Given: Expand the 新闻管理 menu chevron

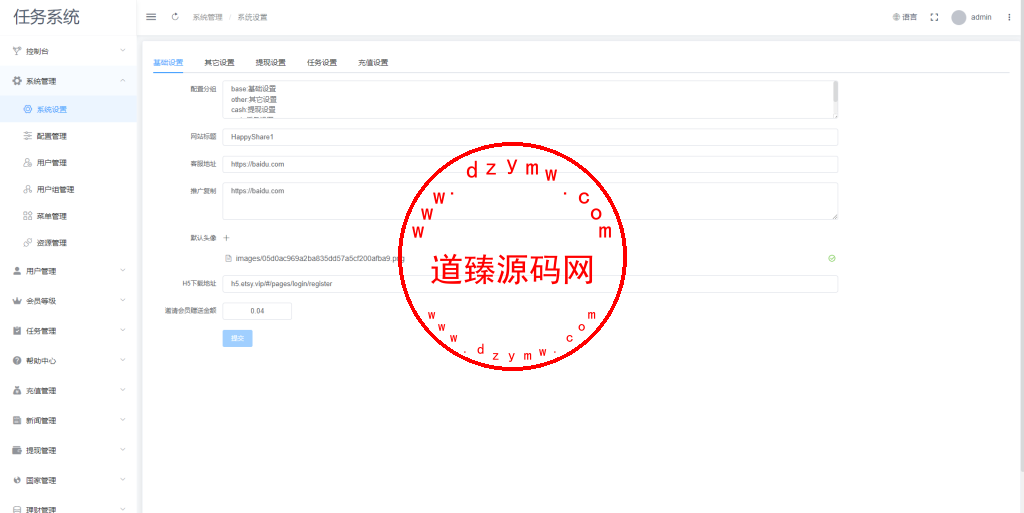Looking at the screenshot, I should click(123, 420).
